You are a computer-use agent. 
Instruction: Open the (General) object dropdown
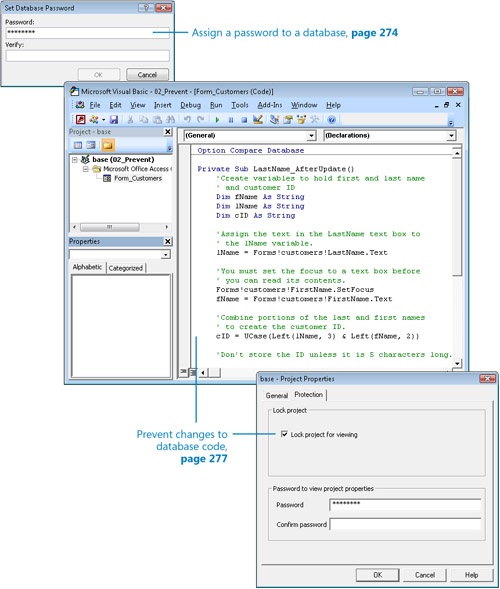coord(250,136)
